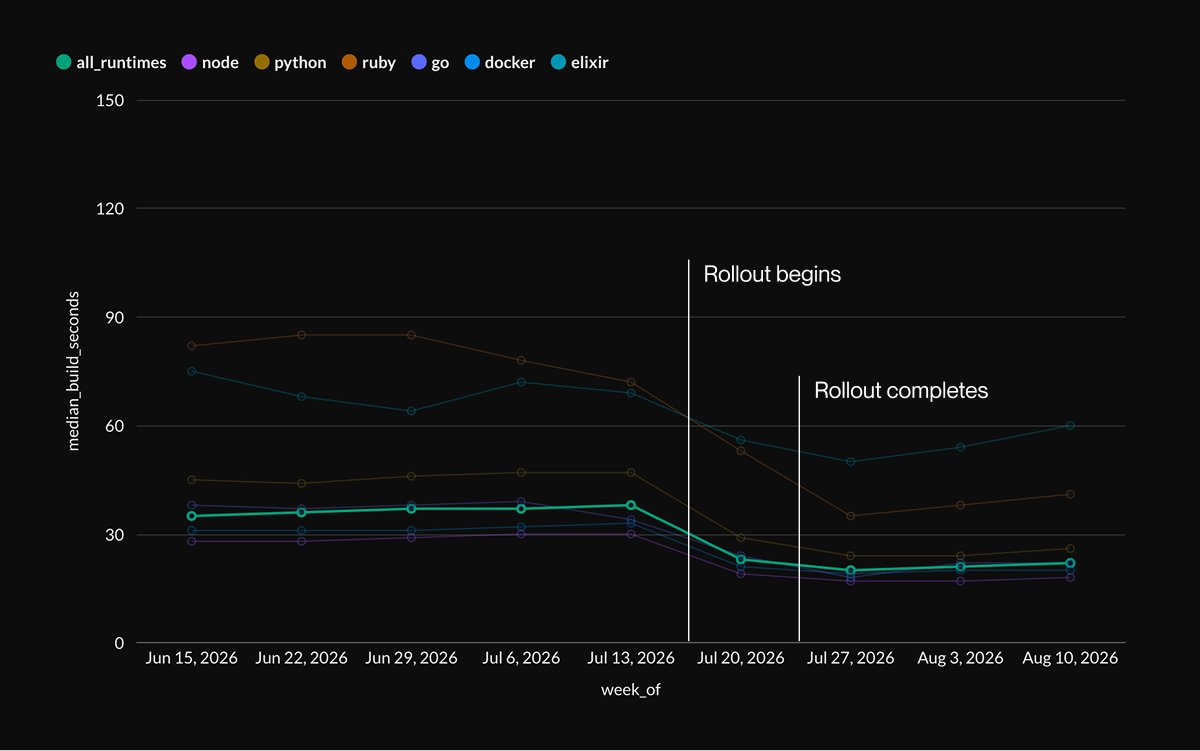Click elixir data point at Jun 15, 2026

coord(191,371)
